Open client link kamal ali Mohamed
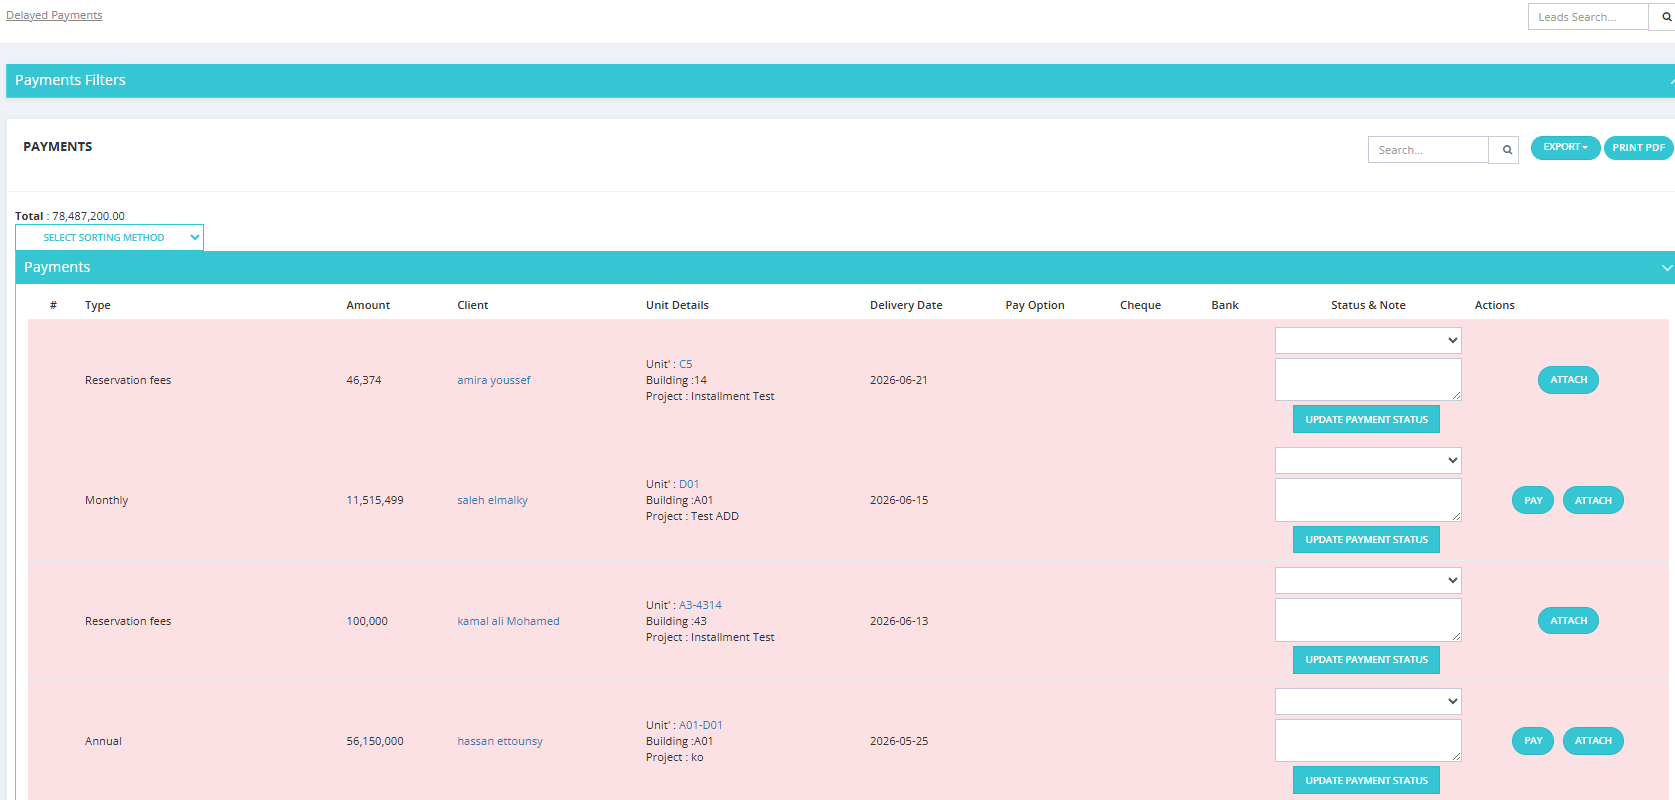1675x800 pixels. click(x=508, y=621)
